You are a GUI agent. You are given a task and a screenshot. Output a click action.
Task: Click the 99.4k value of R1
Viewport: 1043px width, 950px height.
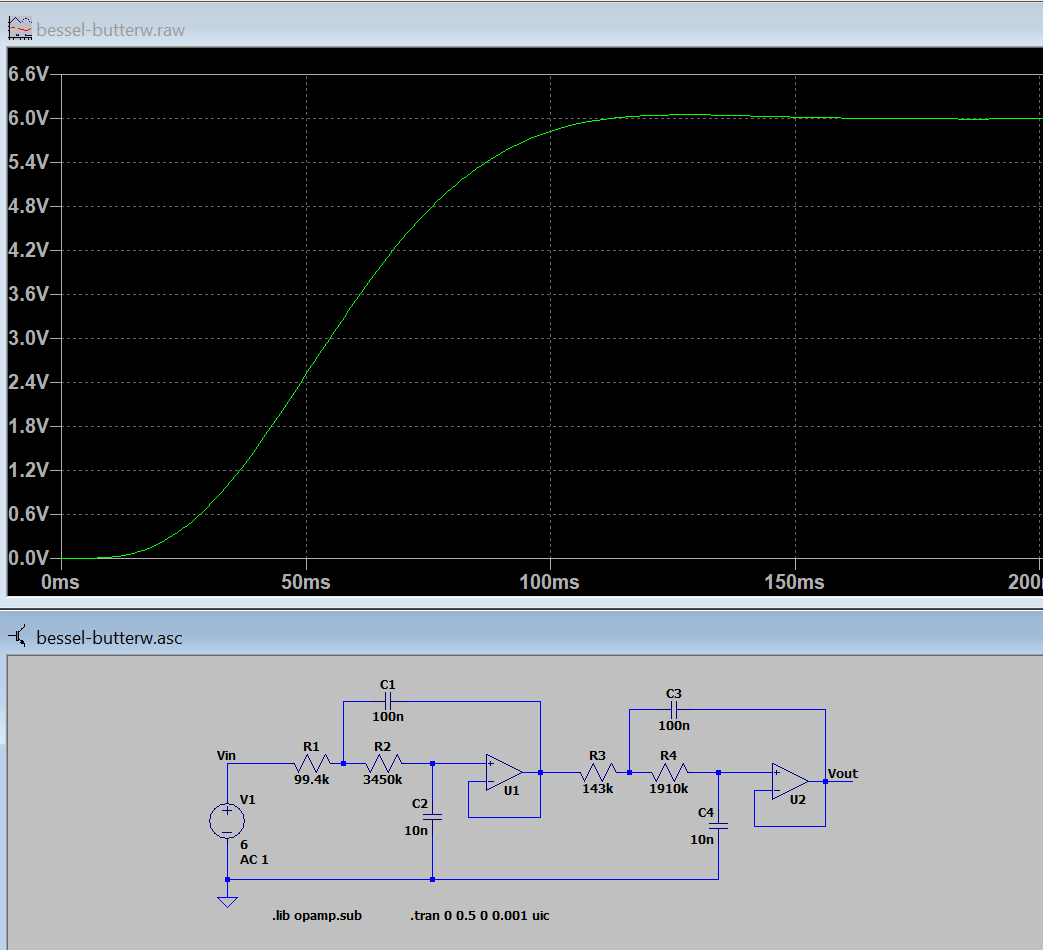click(x=311, y=779)
